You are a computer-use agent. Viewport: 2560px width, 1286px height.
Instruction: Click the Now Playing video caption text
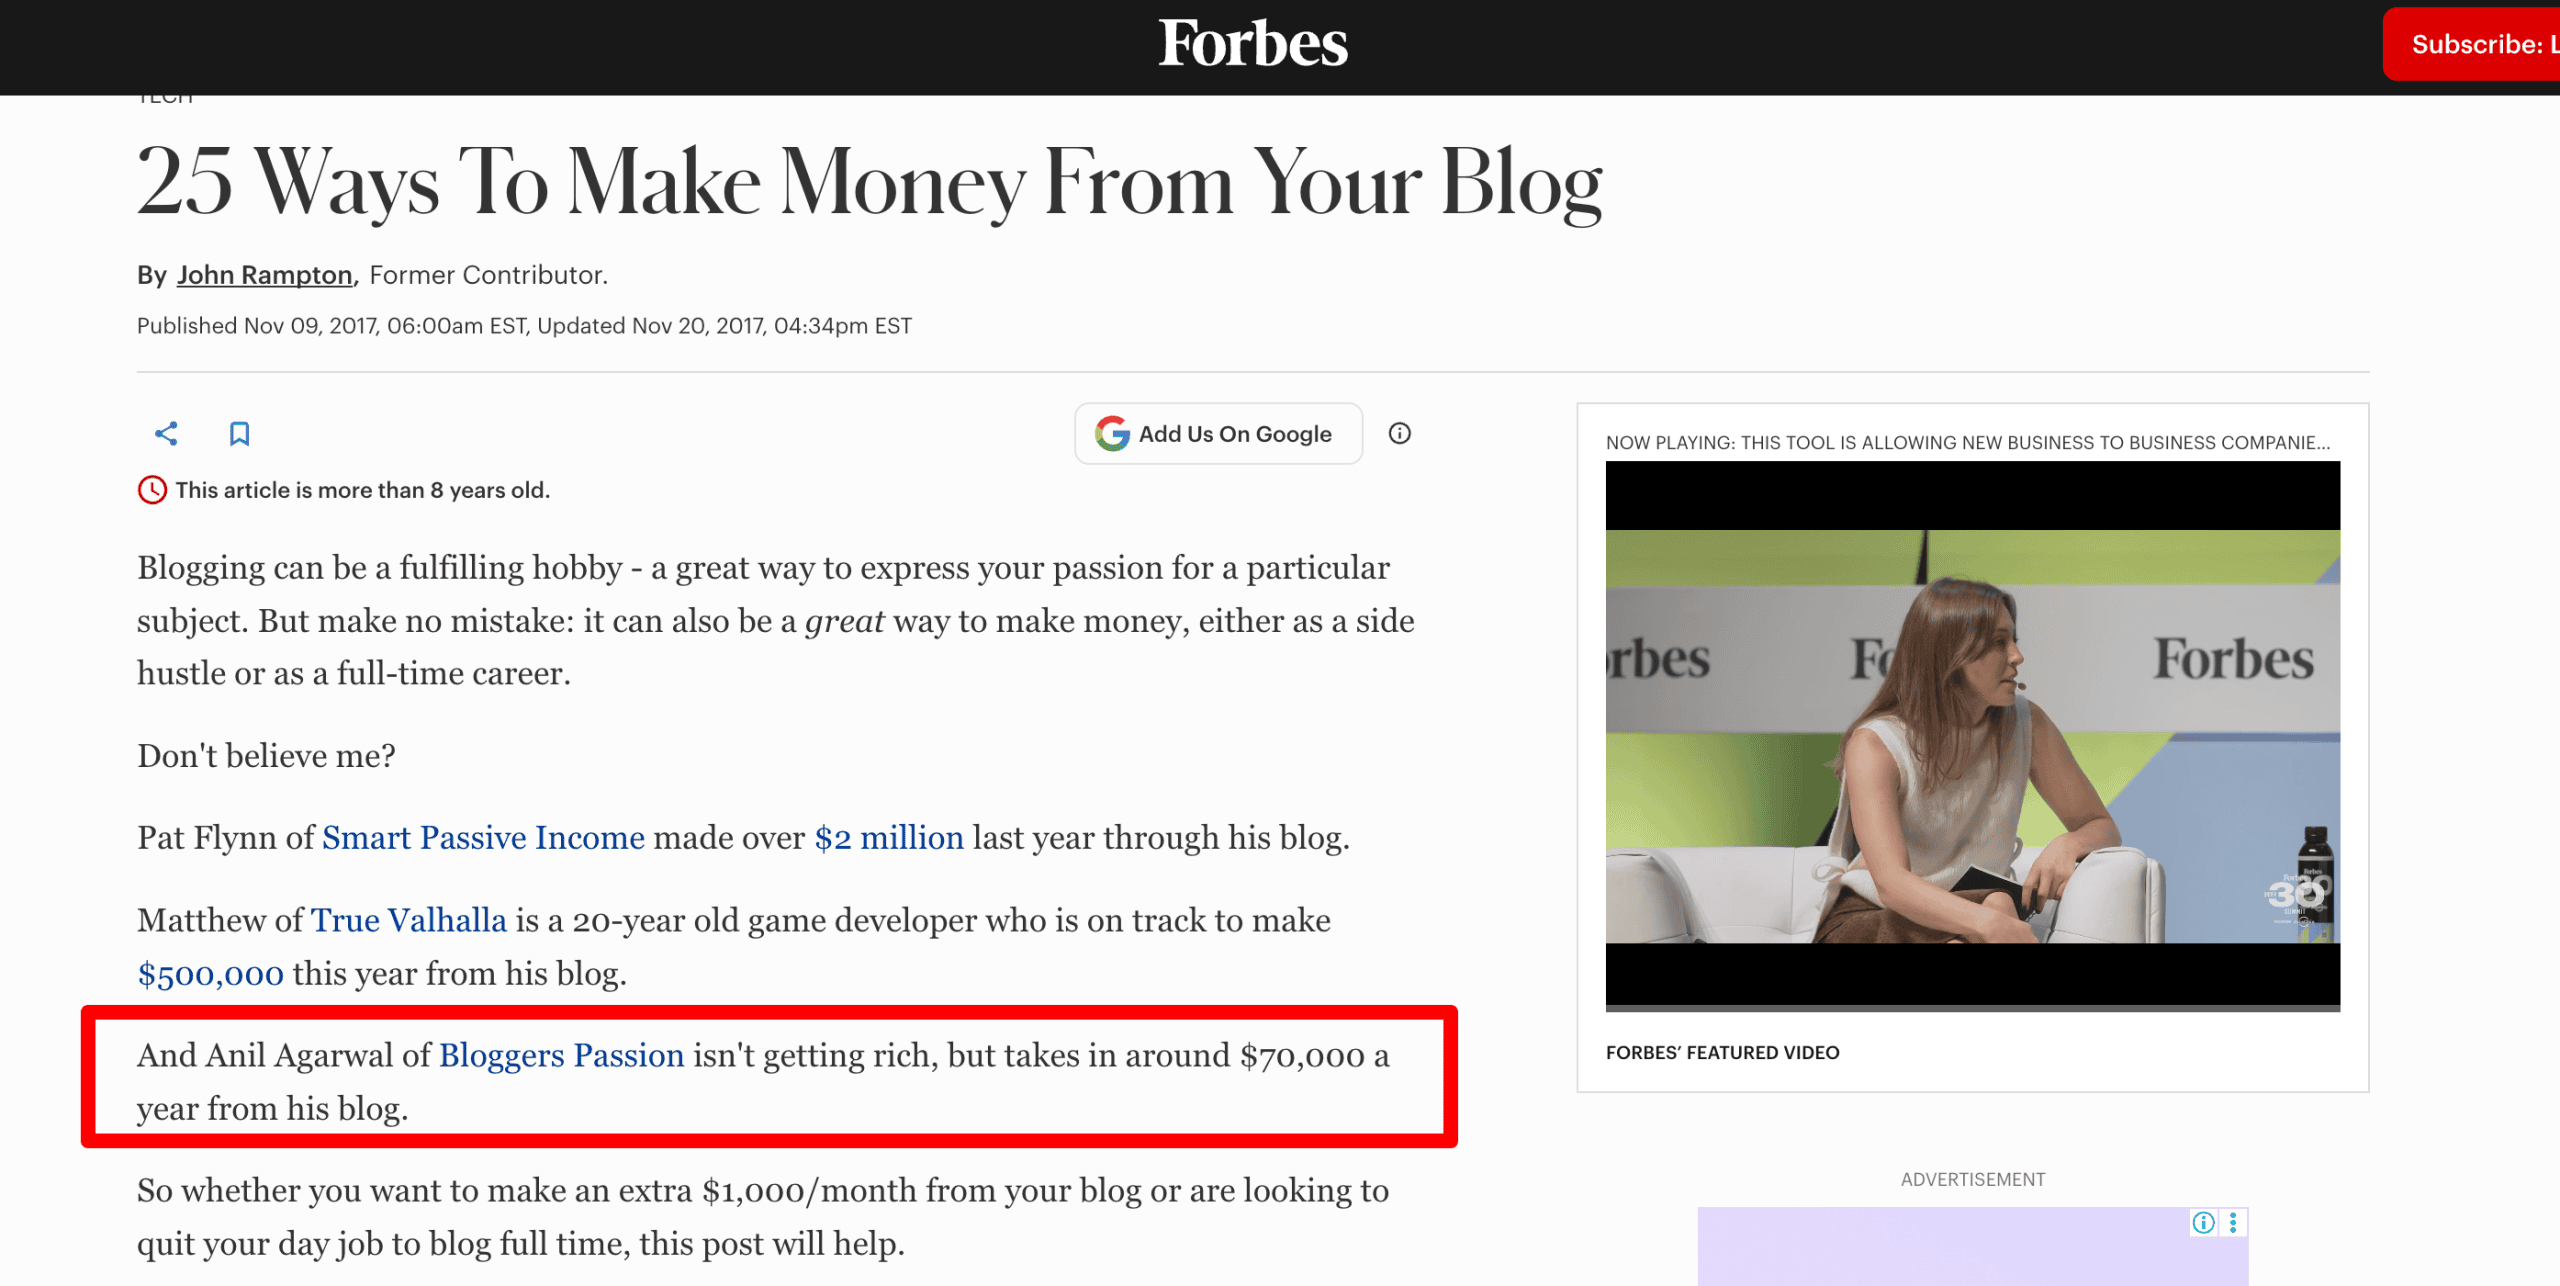1970,442
